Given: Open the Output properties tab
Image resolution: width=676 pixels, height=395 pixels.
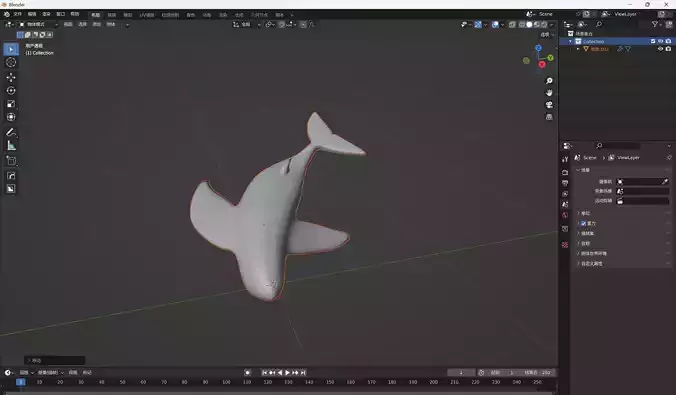Looking at the screenshot, I should (x=565, y=183).
